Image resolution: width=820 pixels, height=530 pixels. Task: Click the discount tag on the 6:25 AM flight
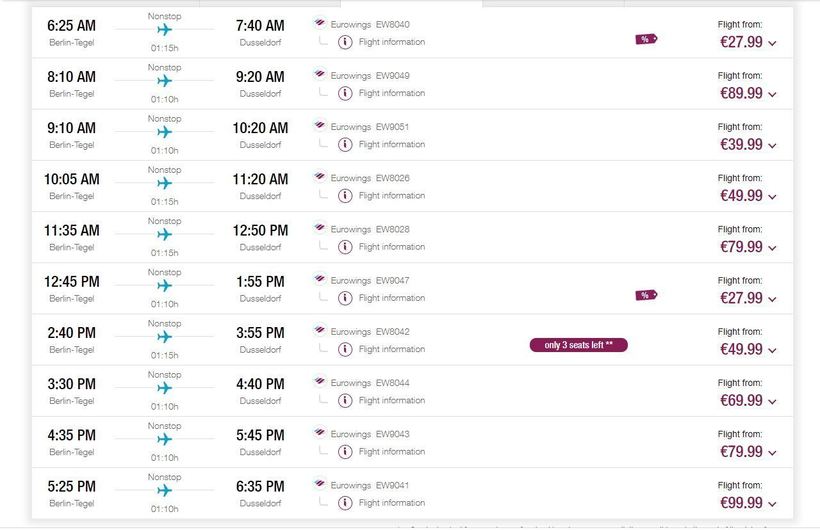click(646, 40)
